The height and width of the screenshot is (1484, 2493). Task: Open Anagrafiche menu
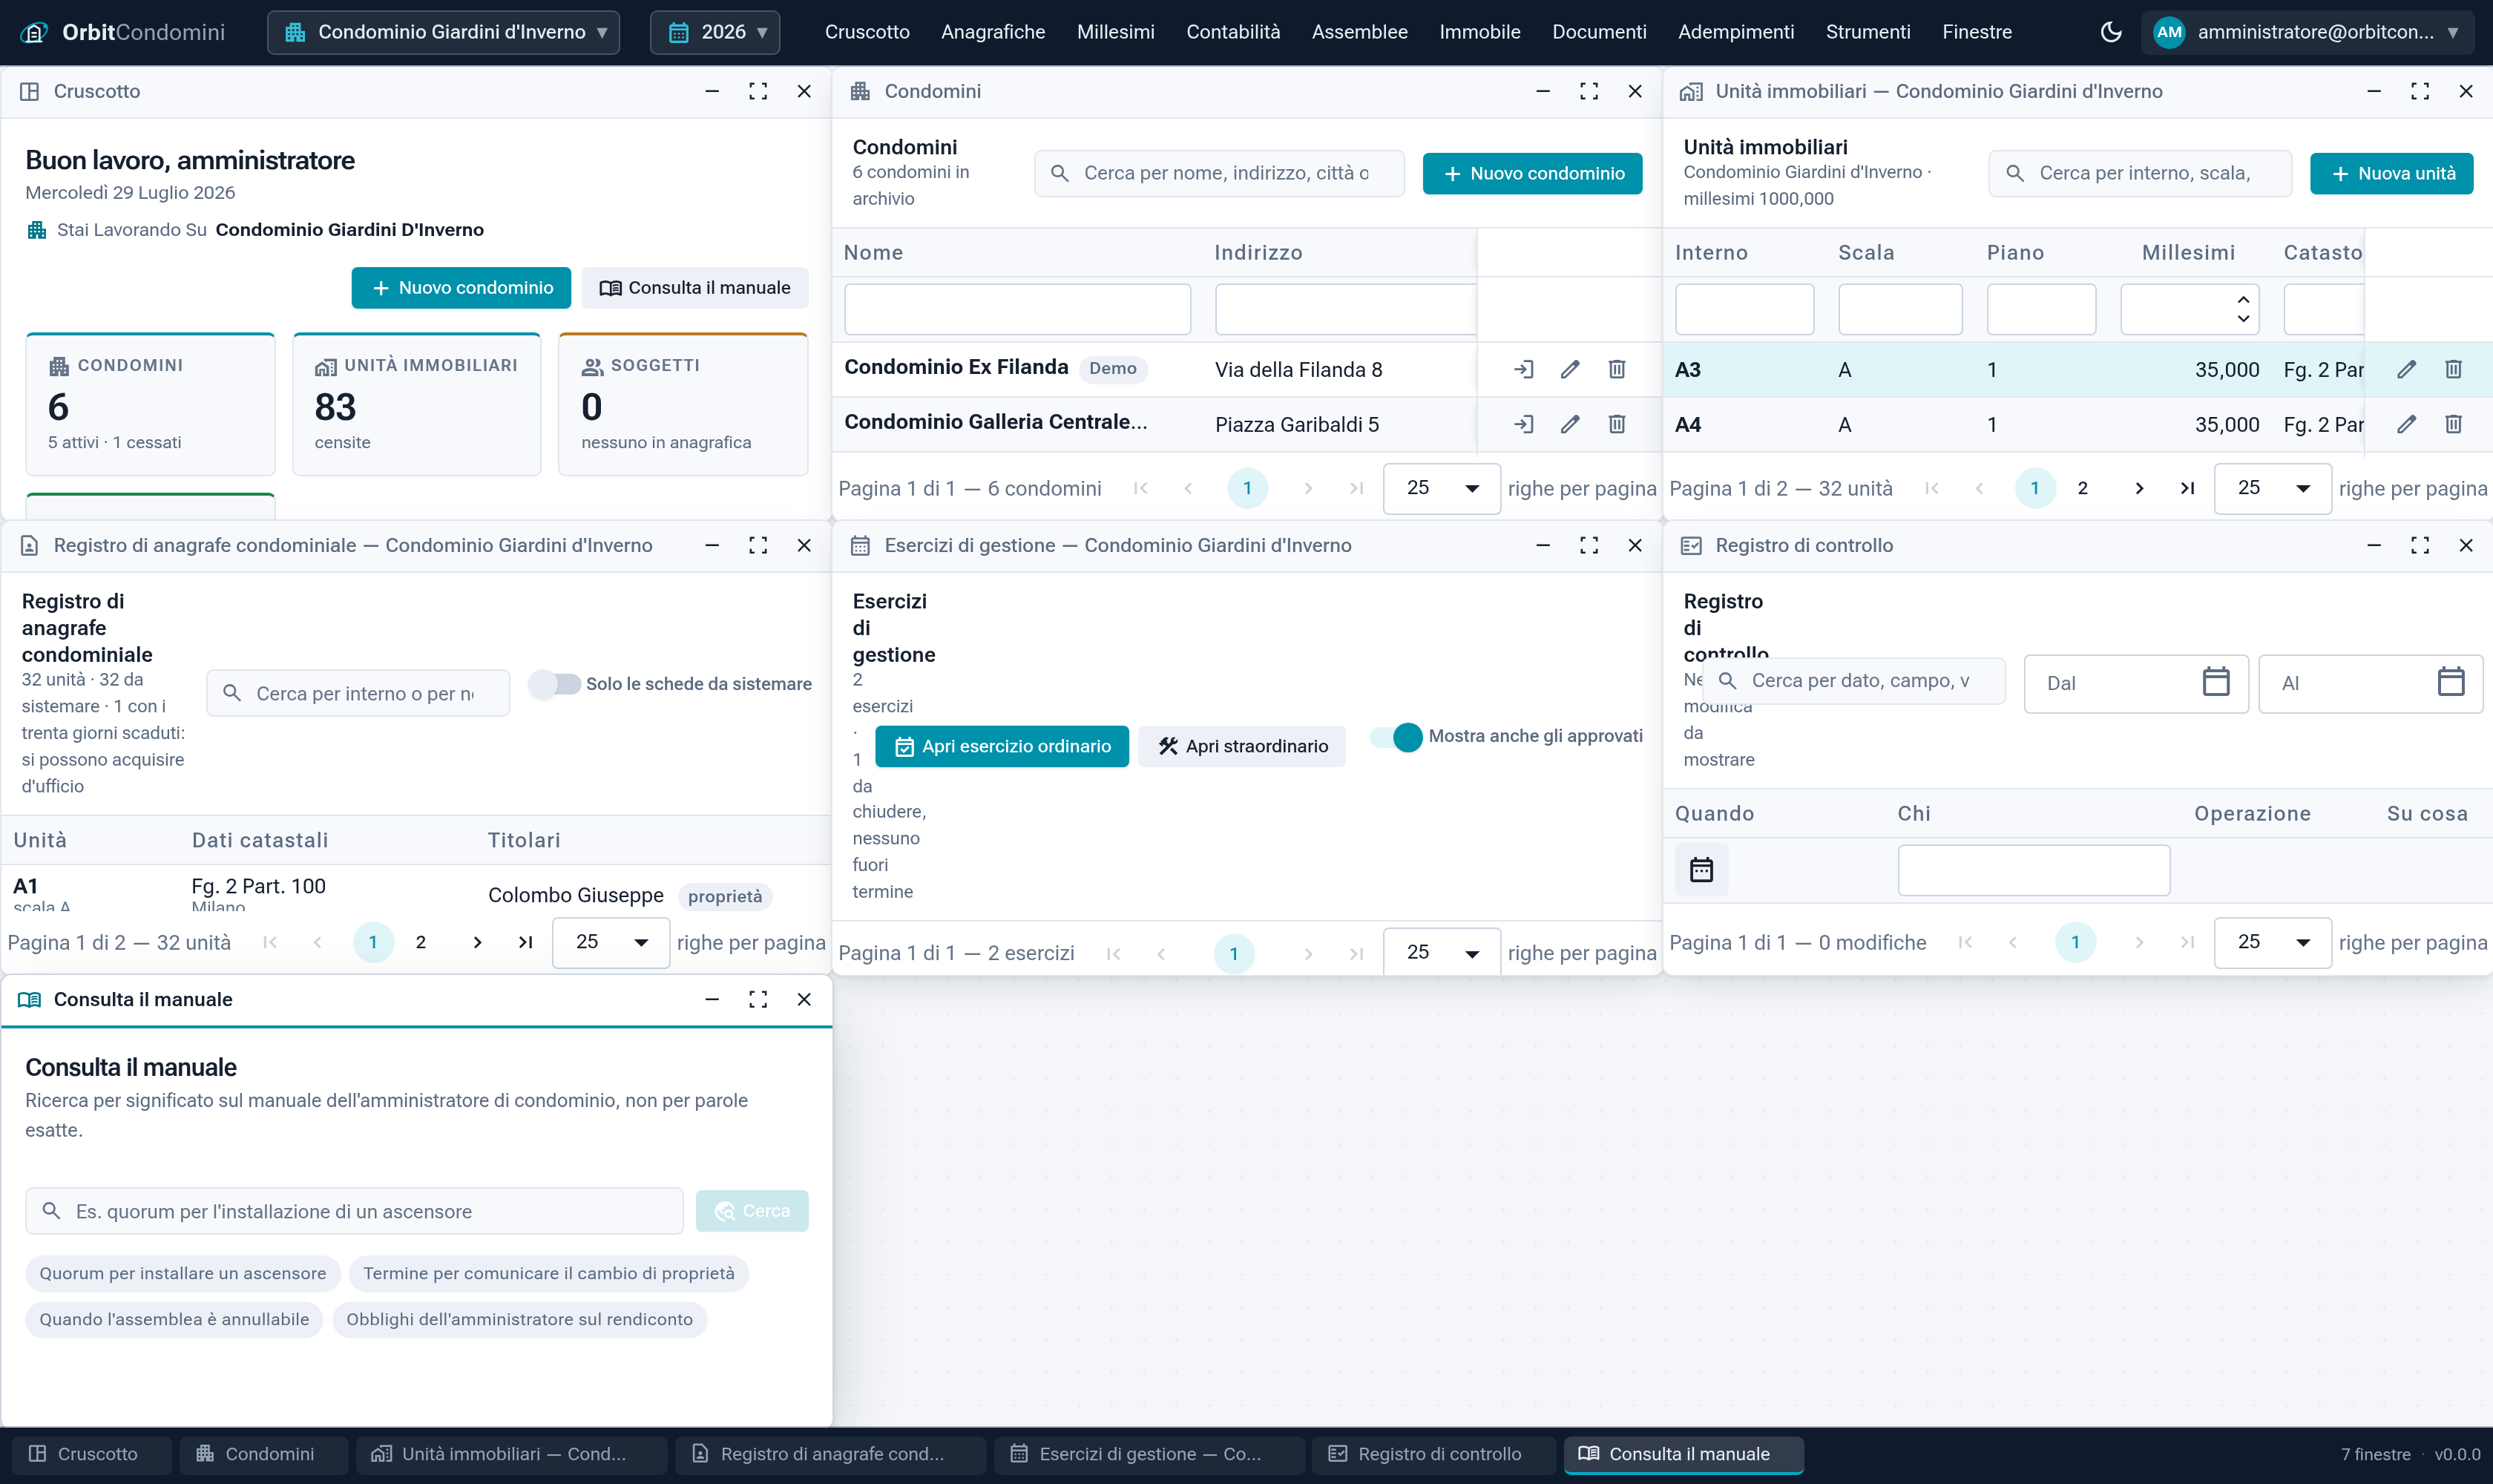(x=993, y=32)
